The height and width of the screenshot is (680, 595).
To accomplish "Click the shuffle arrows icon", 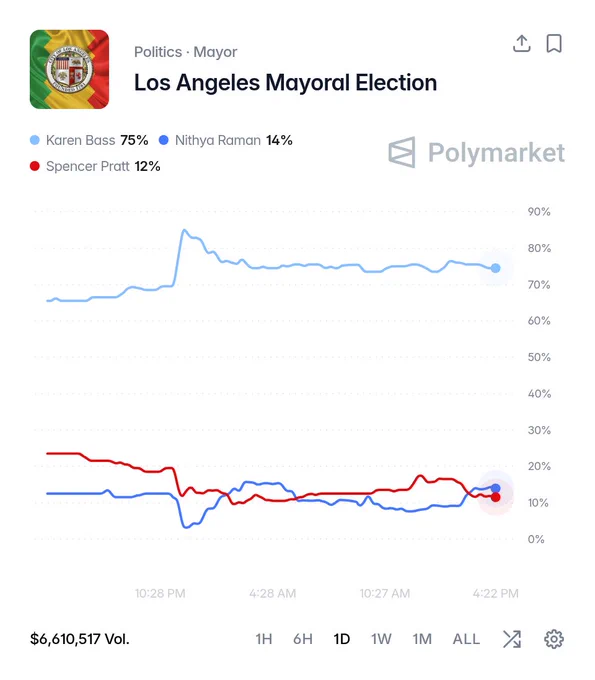I will tap(512, 639).
